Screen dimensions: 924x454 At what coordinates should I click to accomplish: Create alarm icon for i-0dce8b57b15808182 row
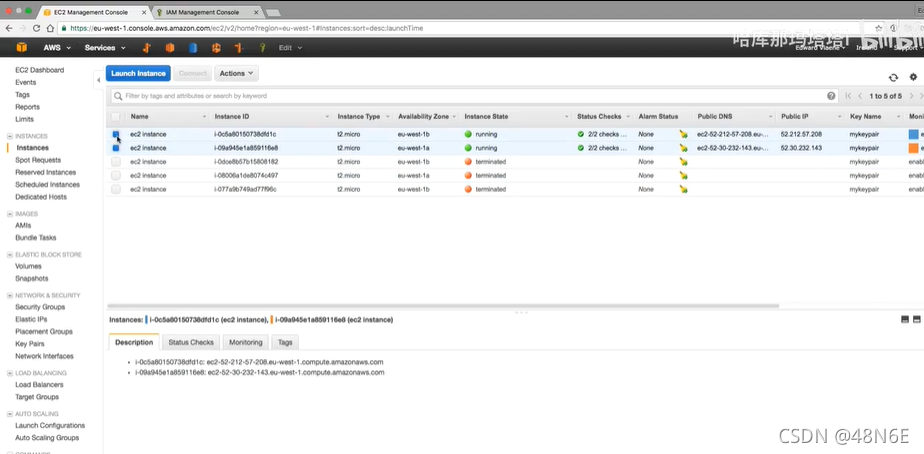click(683, 162)
